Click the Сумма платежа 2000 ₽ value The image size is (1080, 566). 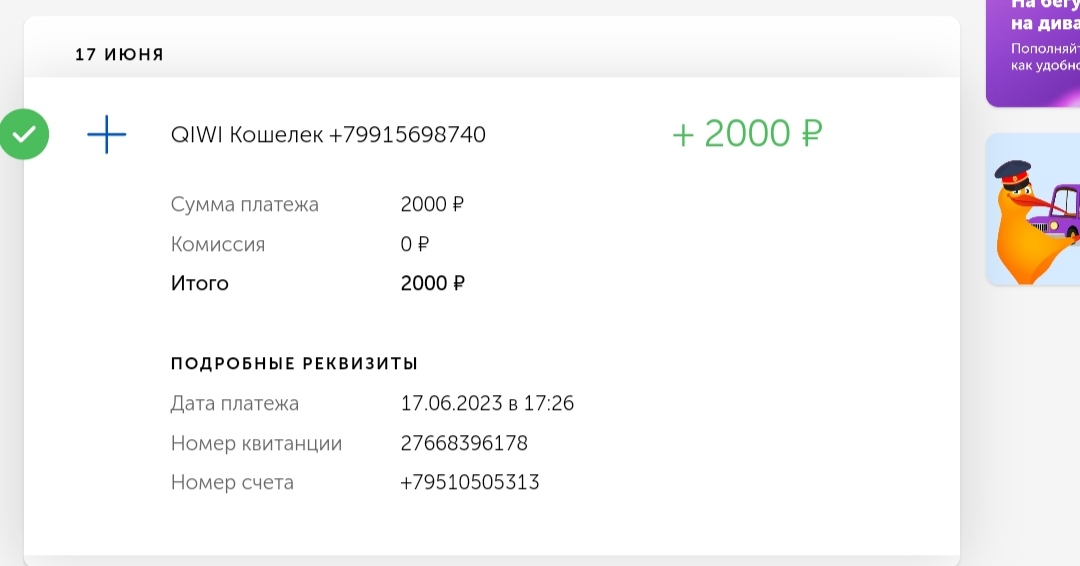pyautogui.click(x=432, y=205)
